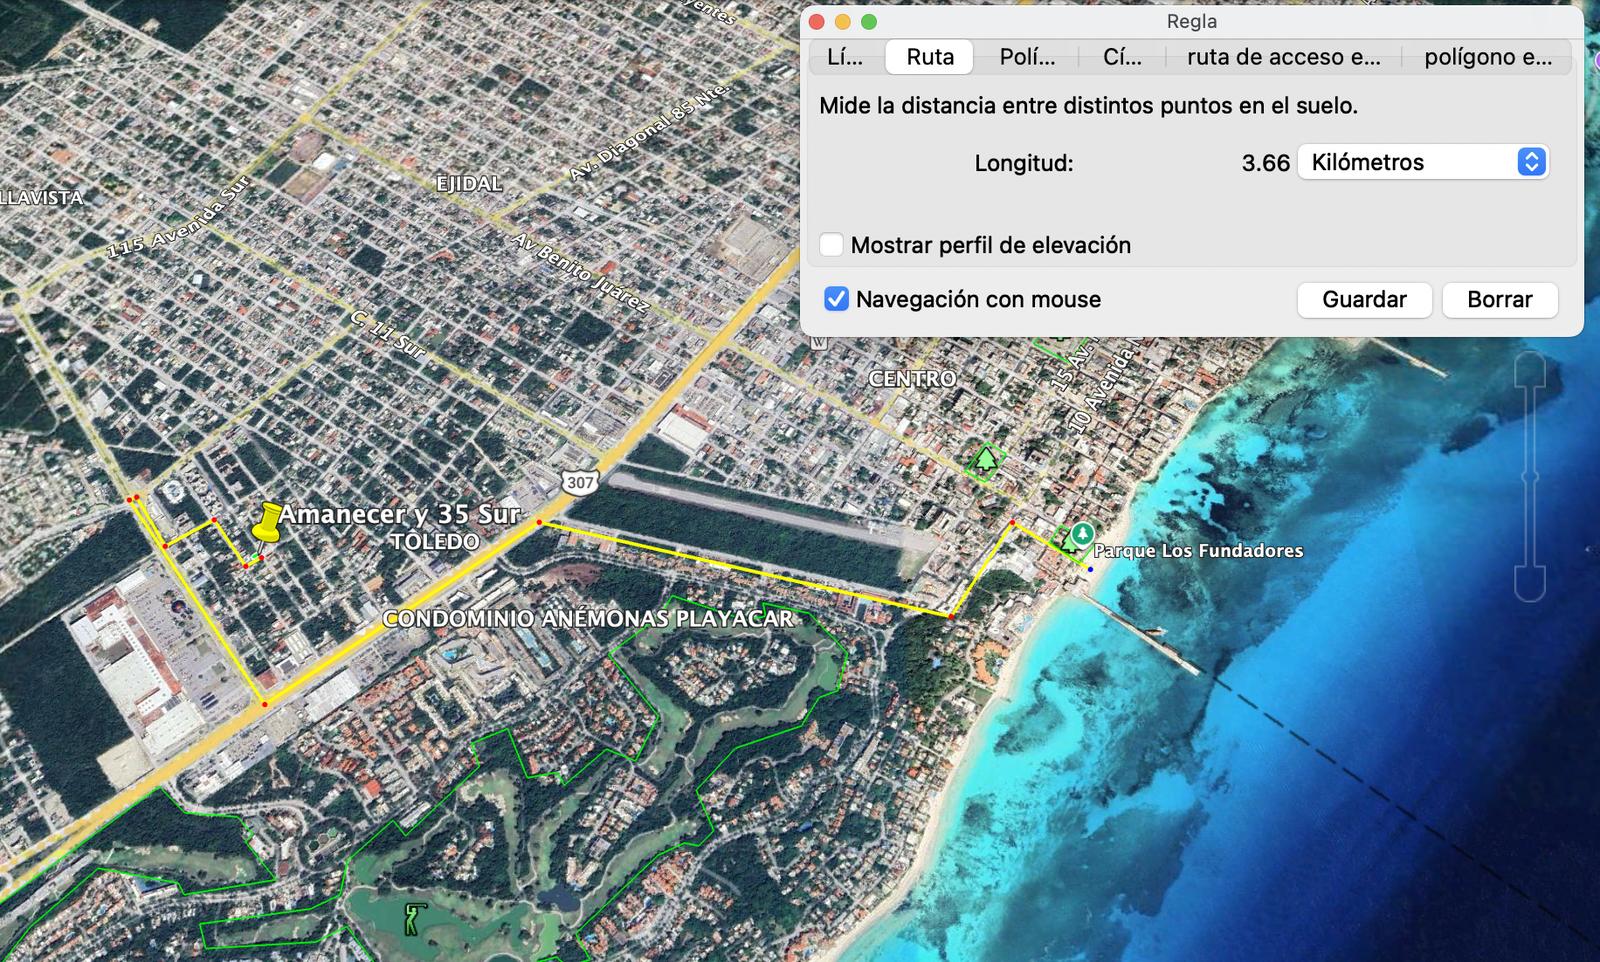1600x962 pixels.
Task: Click the highway 307 shield marker
Action: click(x=579, y=482)
